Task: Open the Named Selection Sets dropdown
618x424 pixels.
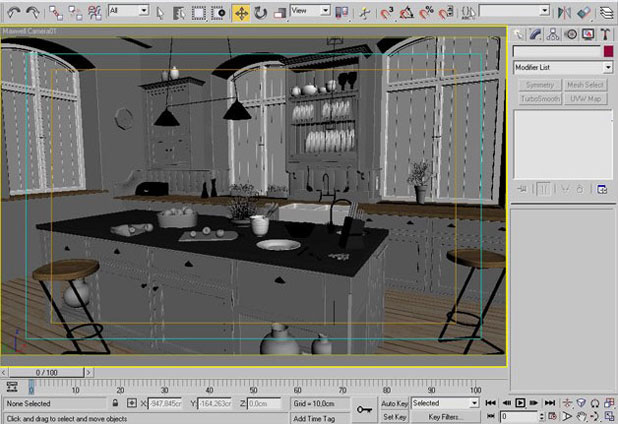Action: (x=514, y=10)
